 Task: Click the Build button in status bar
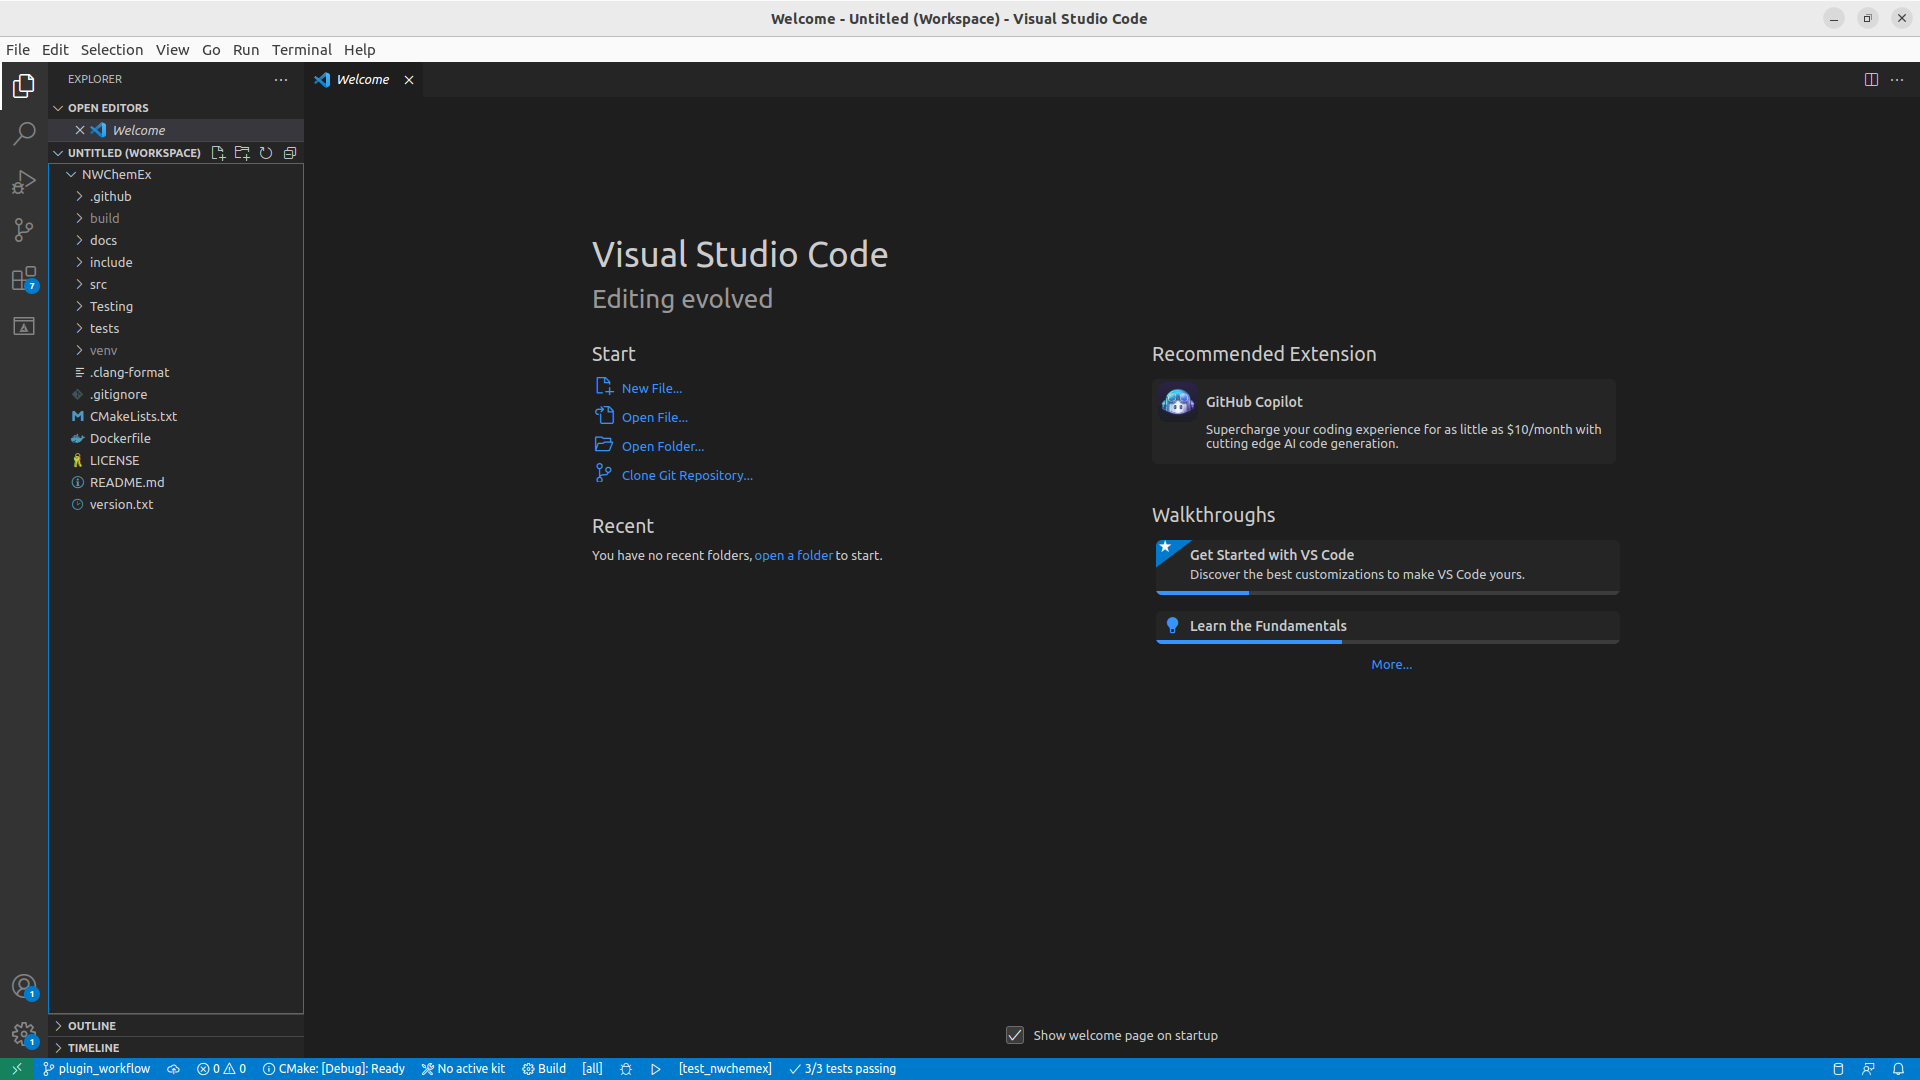544,1069
